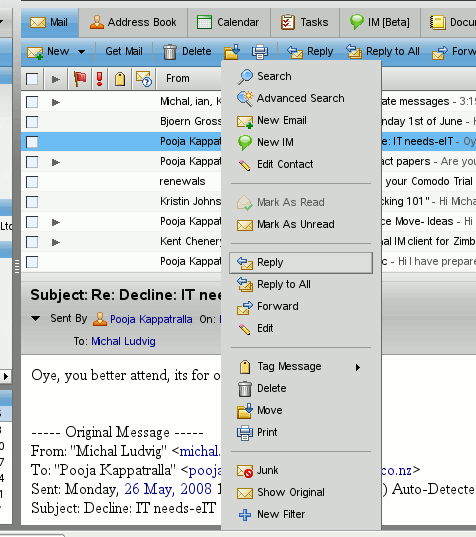Switch to the Mail tab
Image resolution: width=476 pixels, height=537 pixels.
[x=50, y=23]
